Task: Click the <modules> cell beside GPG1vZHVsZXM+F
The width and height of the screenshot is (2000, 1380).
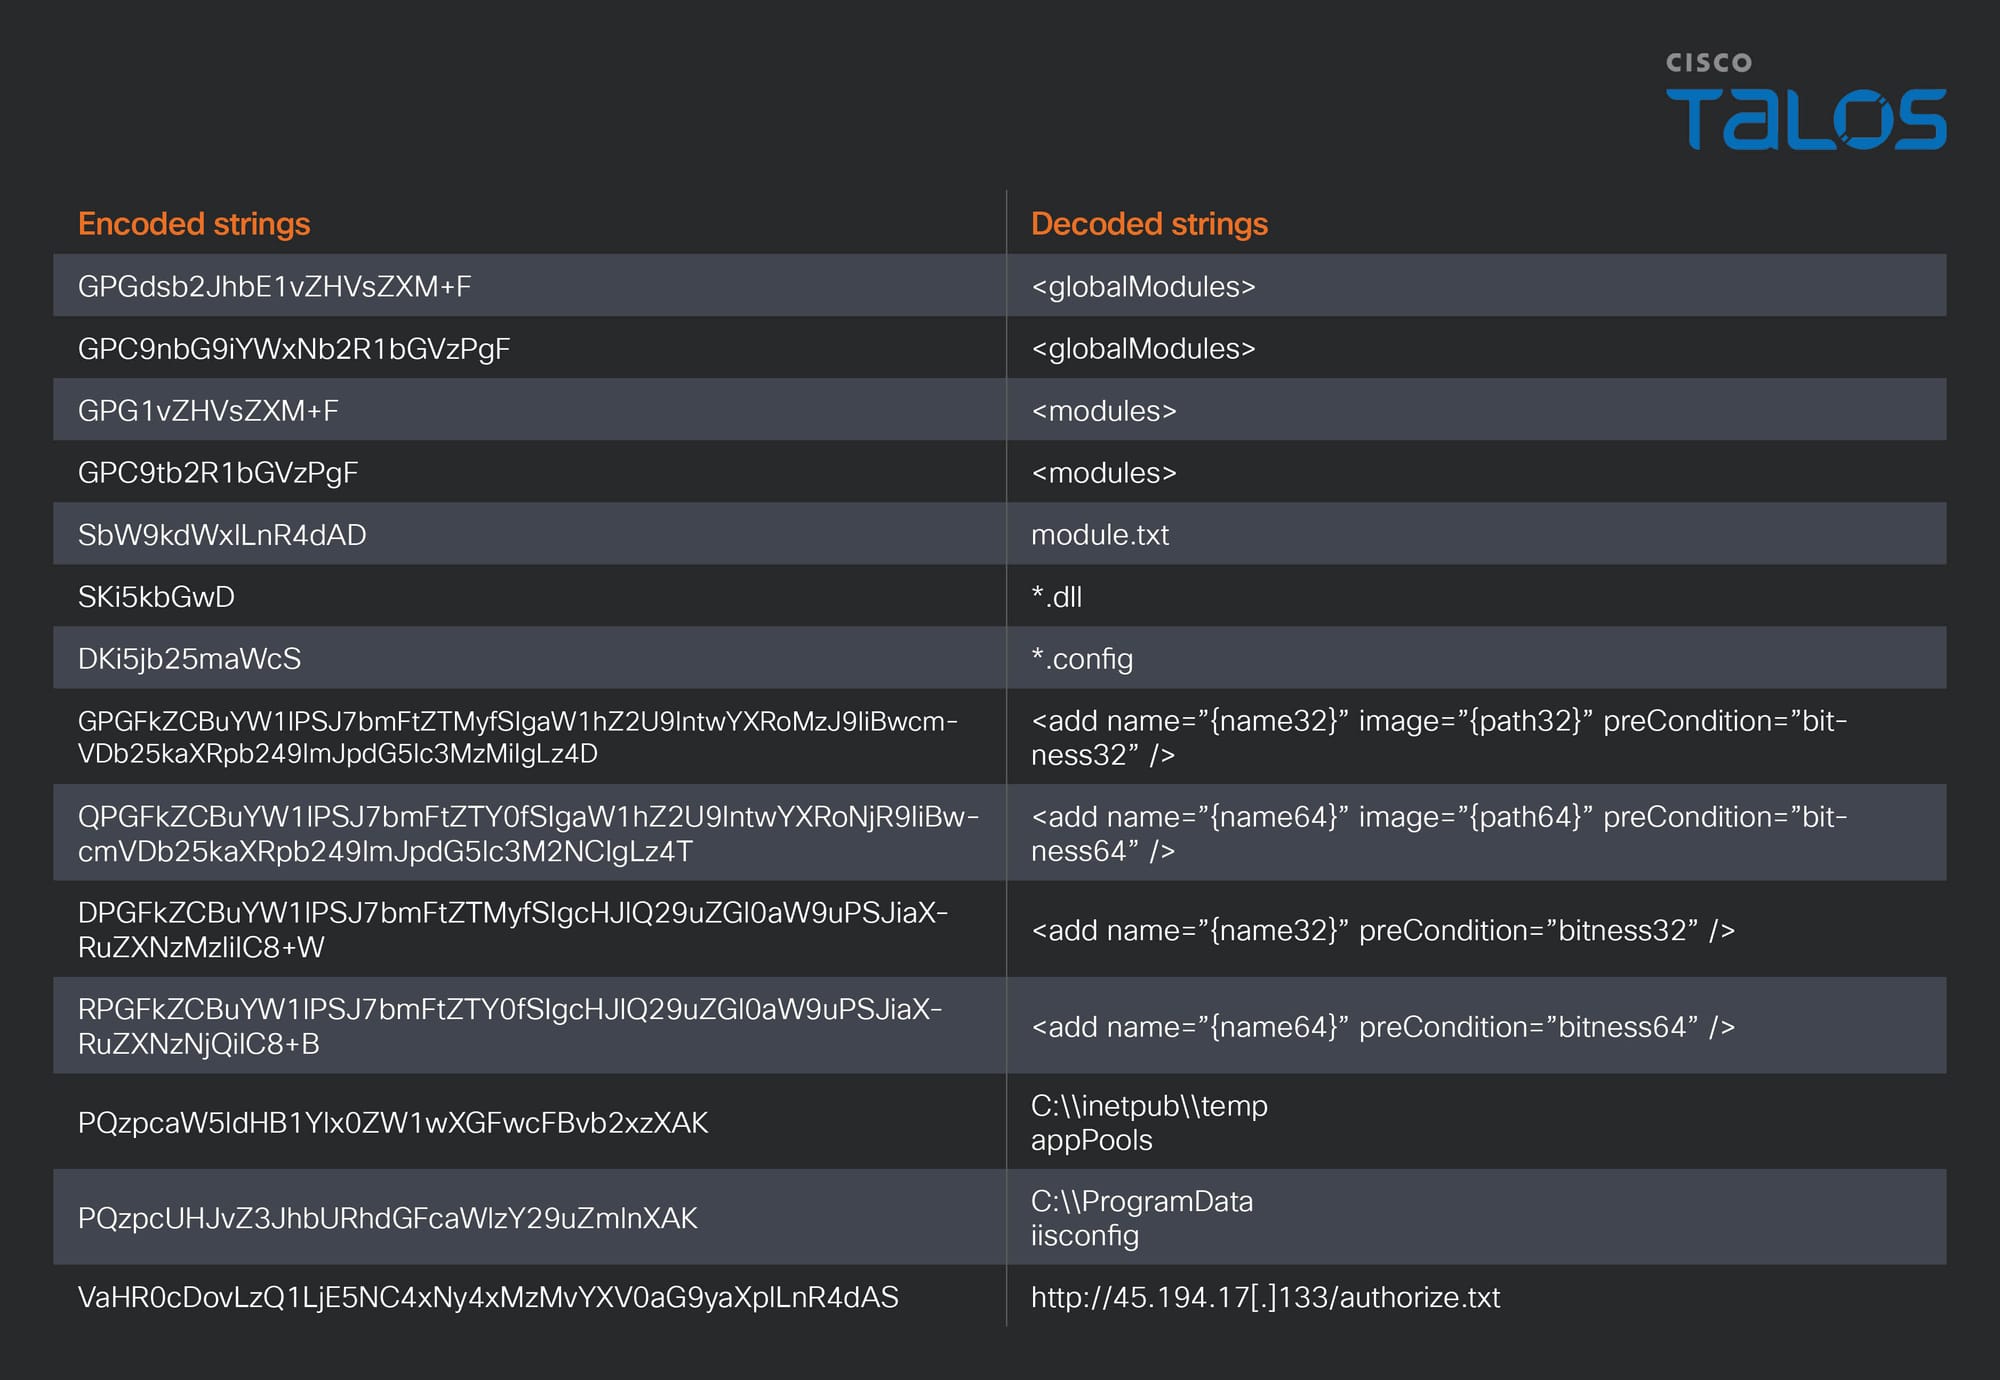Action: (1104, 411)
